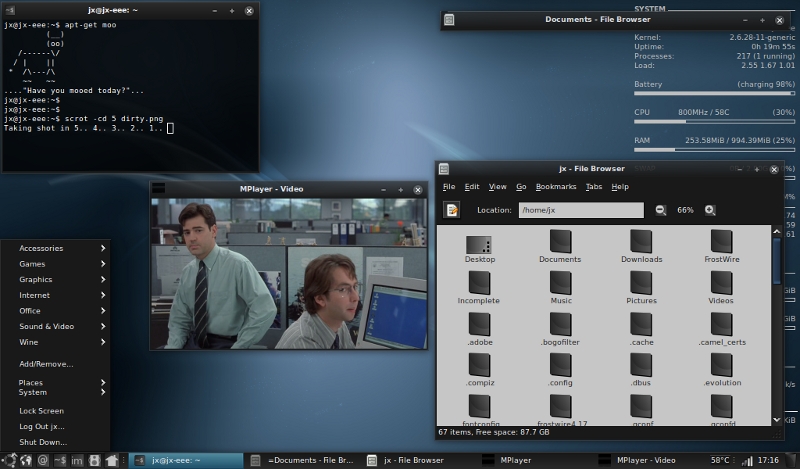Select the .adobe folder icon
Image resolution: width=800 pixels, height=469 pixels.
pos(479,324)
